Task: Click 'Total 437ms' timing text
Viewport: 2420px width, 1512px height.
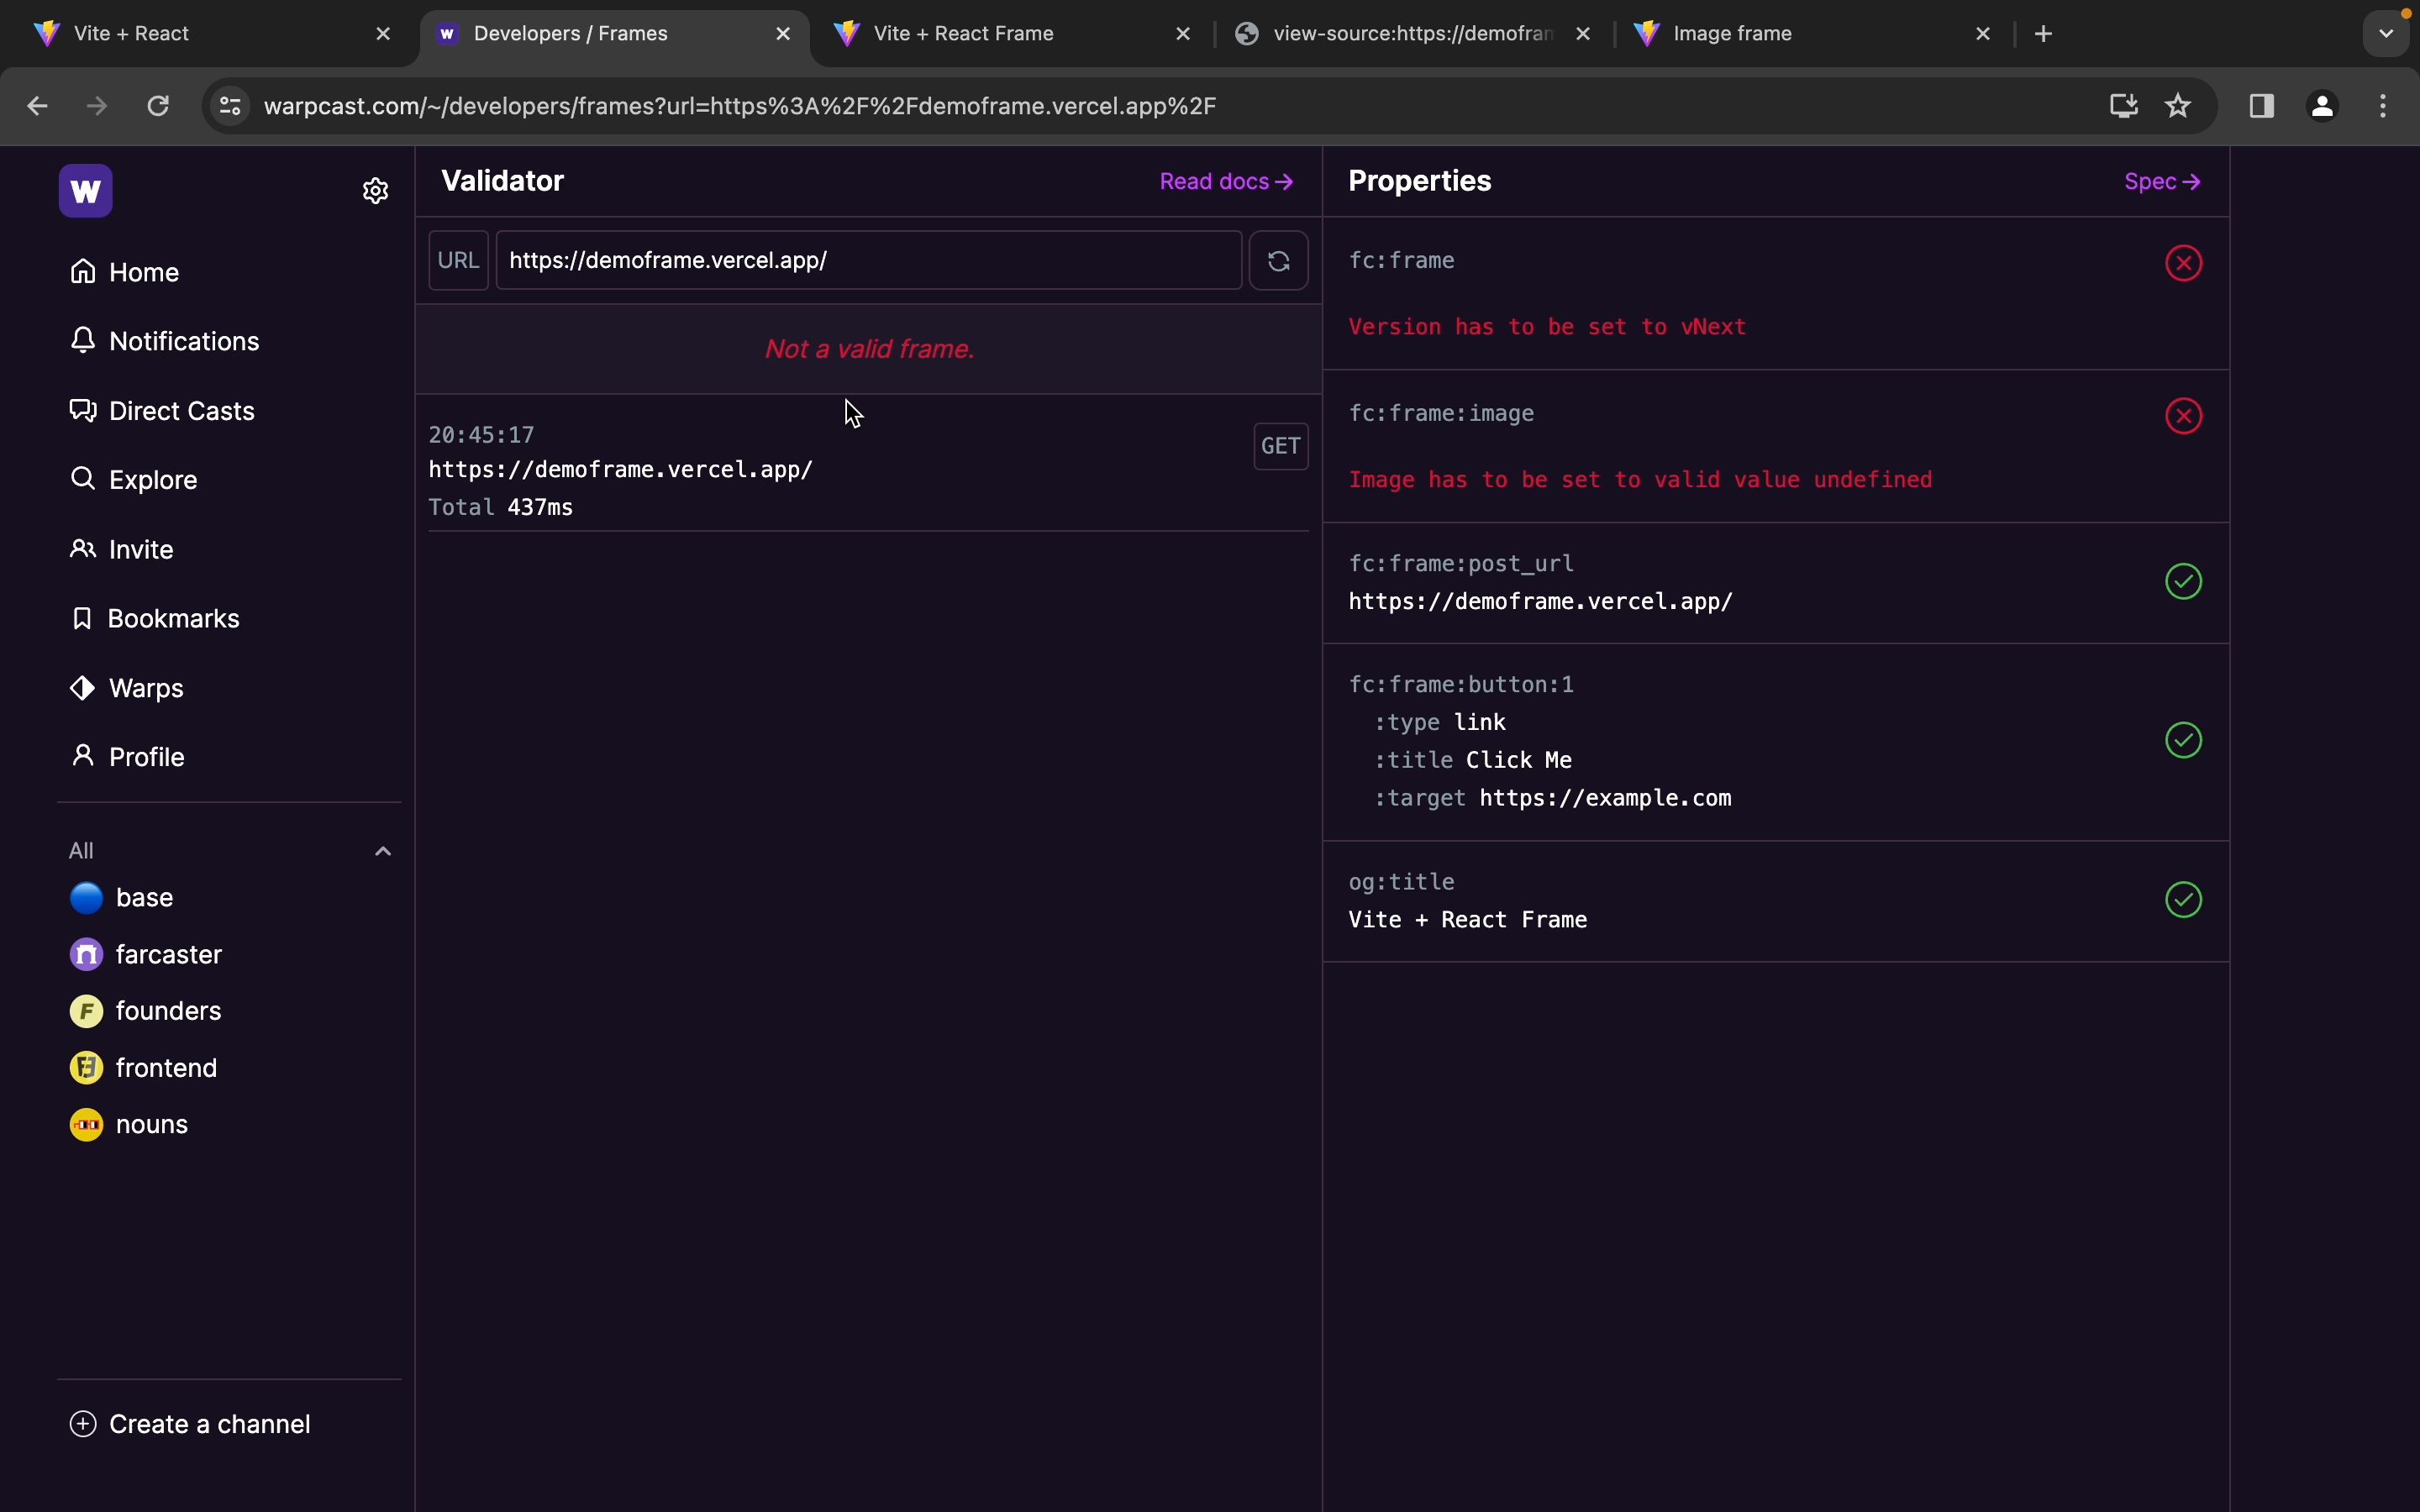Action: pos(500,508)
